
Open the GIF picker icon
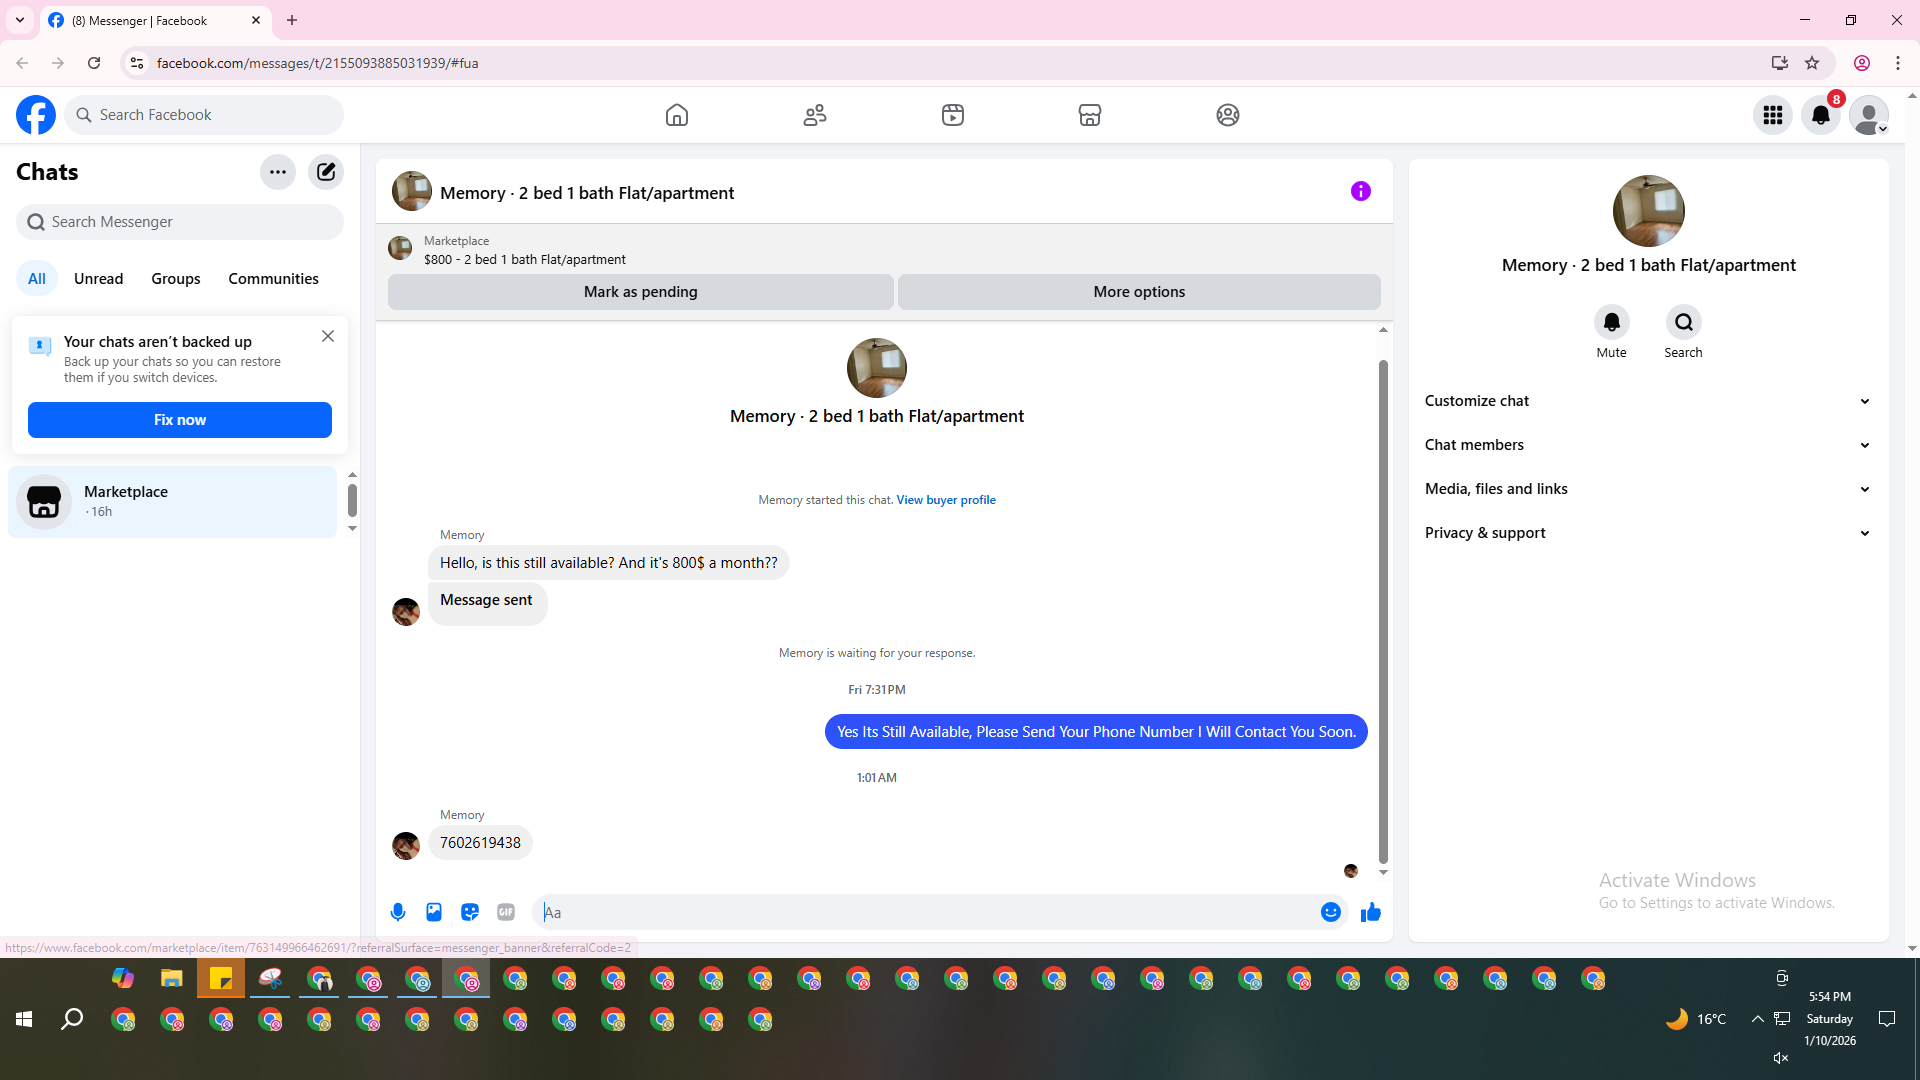pos(506,912)
